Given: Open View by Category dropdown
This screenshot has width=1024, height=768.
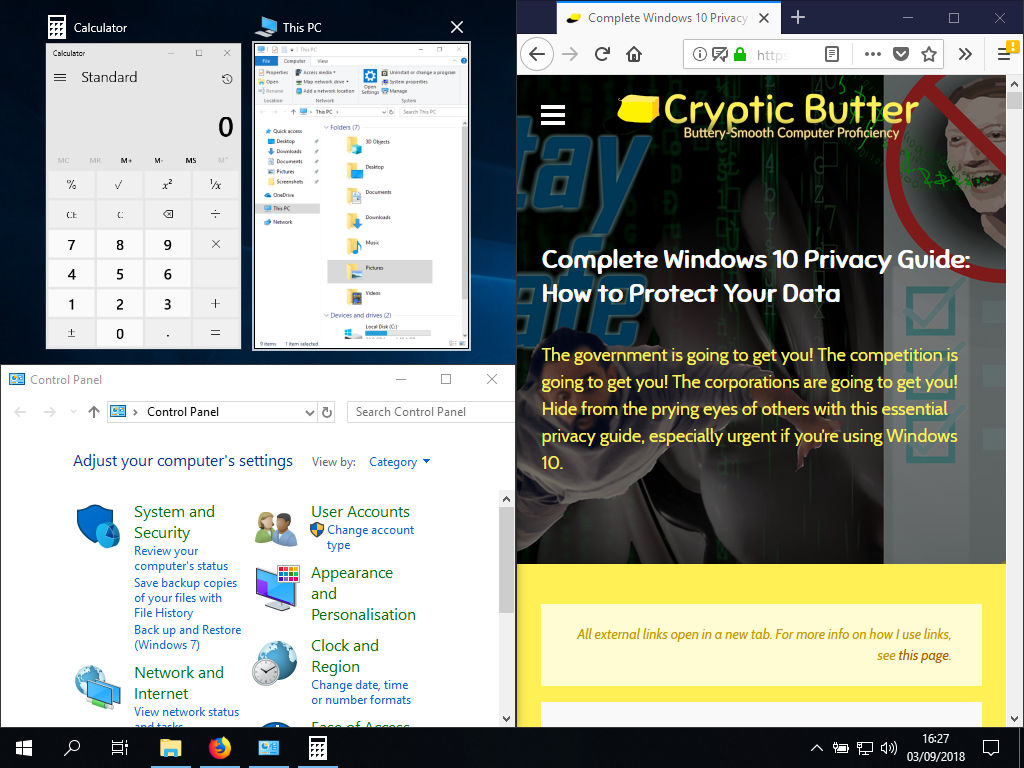Looking at the screenshot, I should (399, 462).
